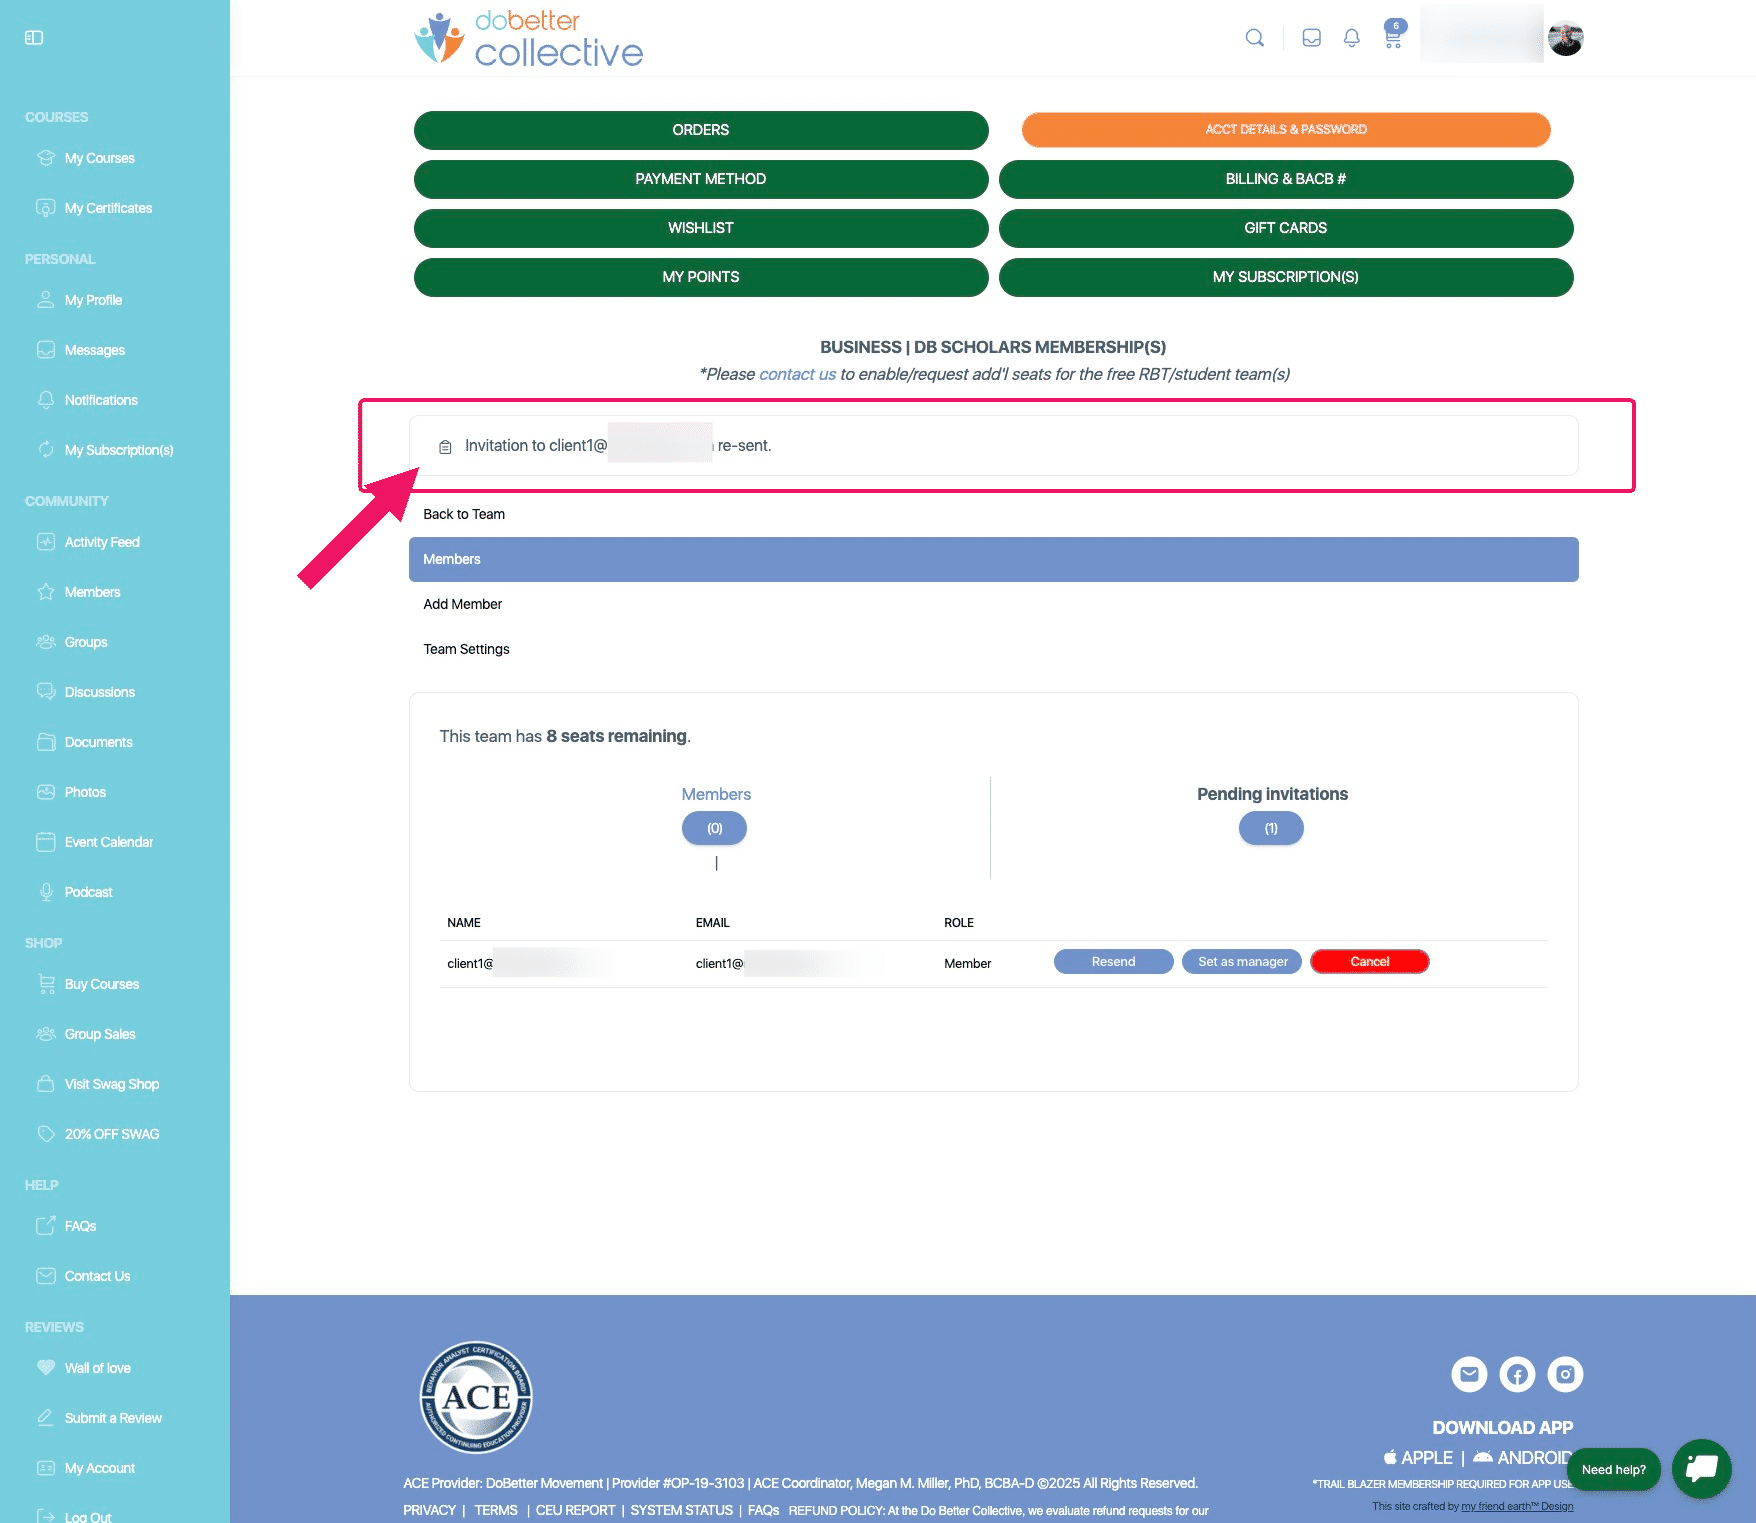Image resolution: width=1756 pixels, height=1523 pixels.
Task: Open the Podcast section in the sidebar
Action: [88, 891]
